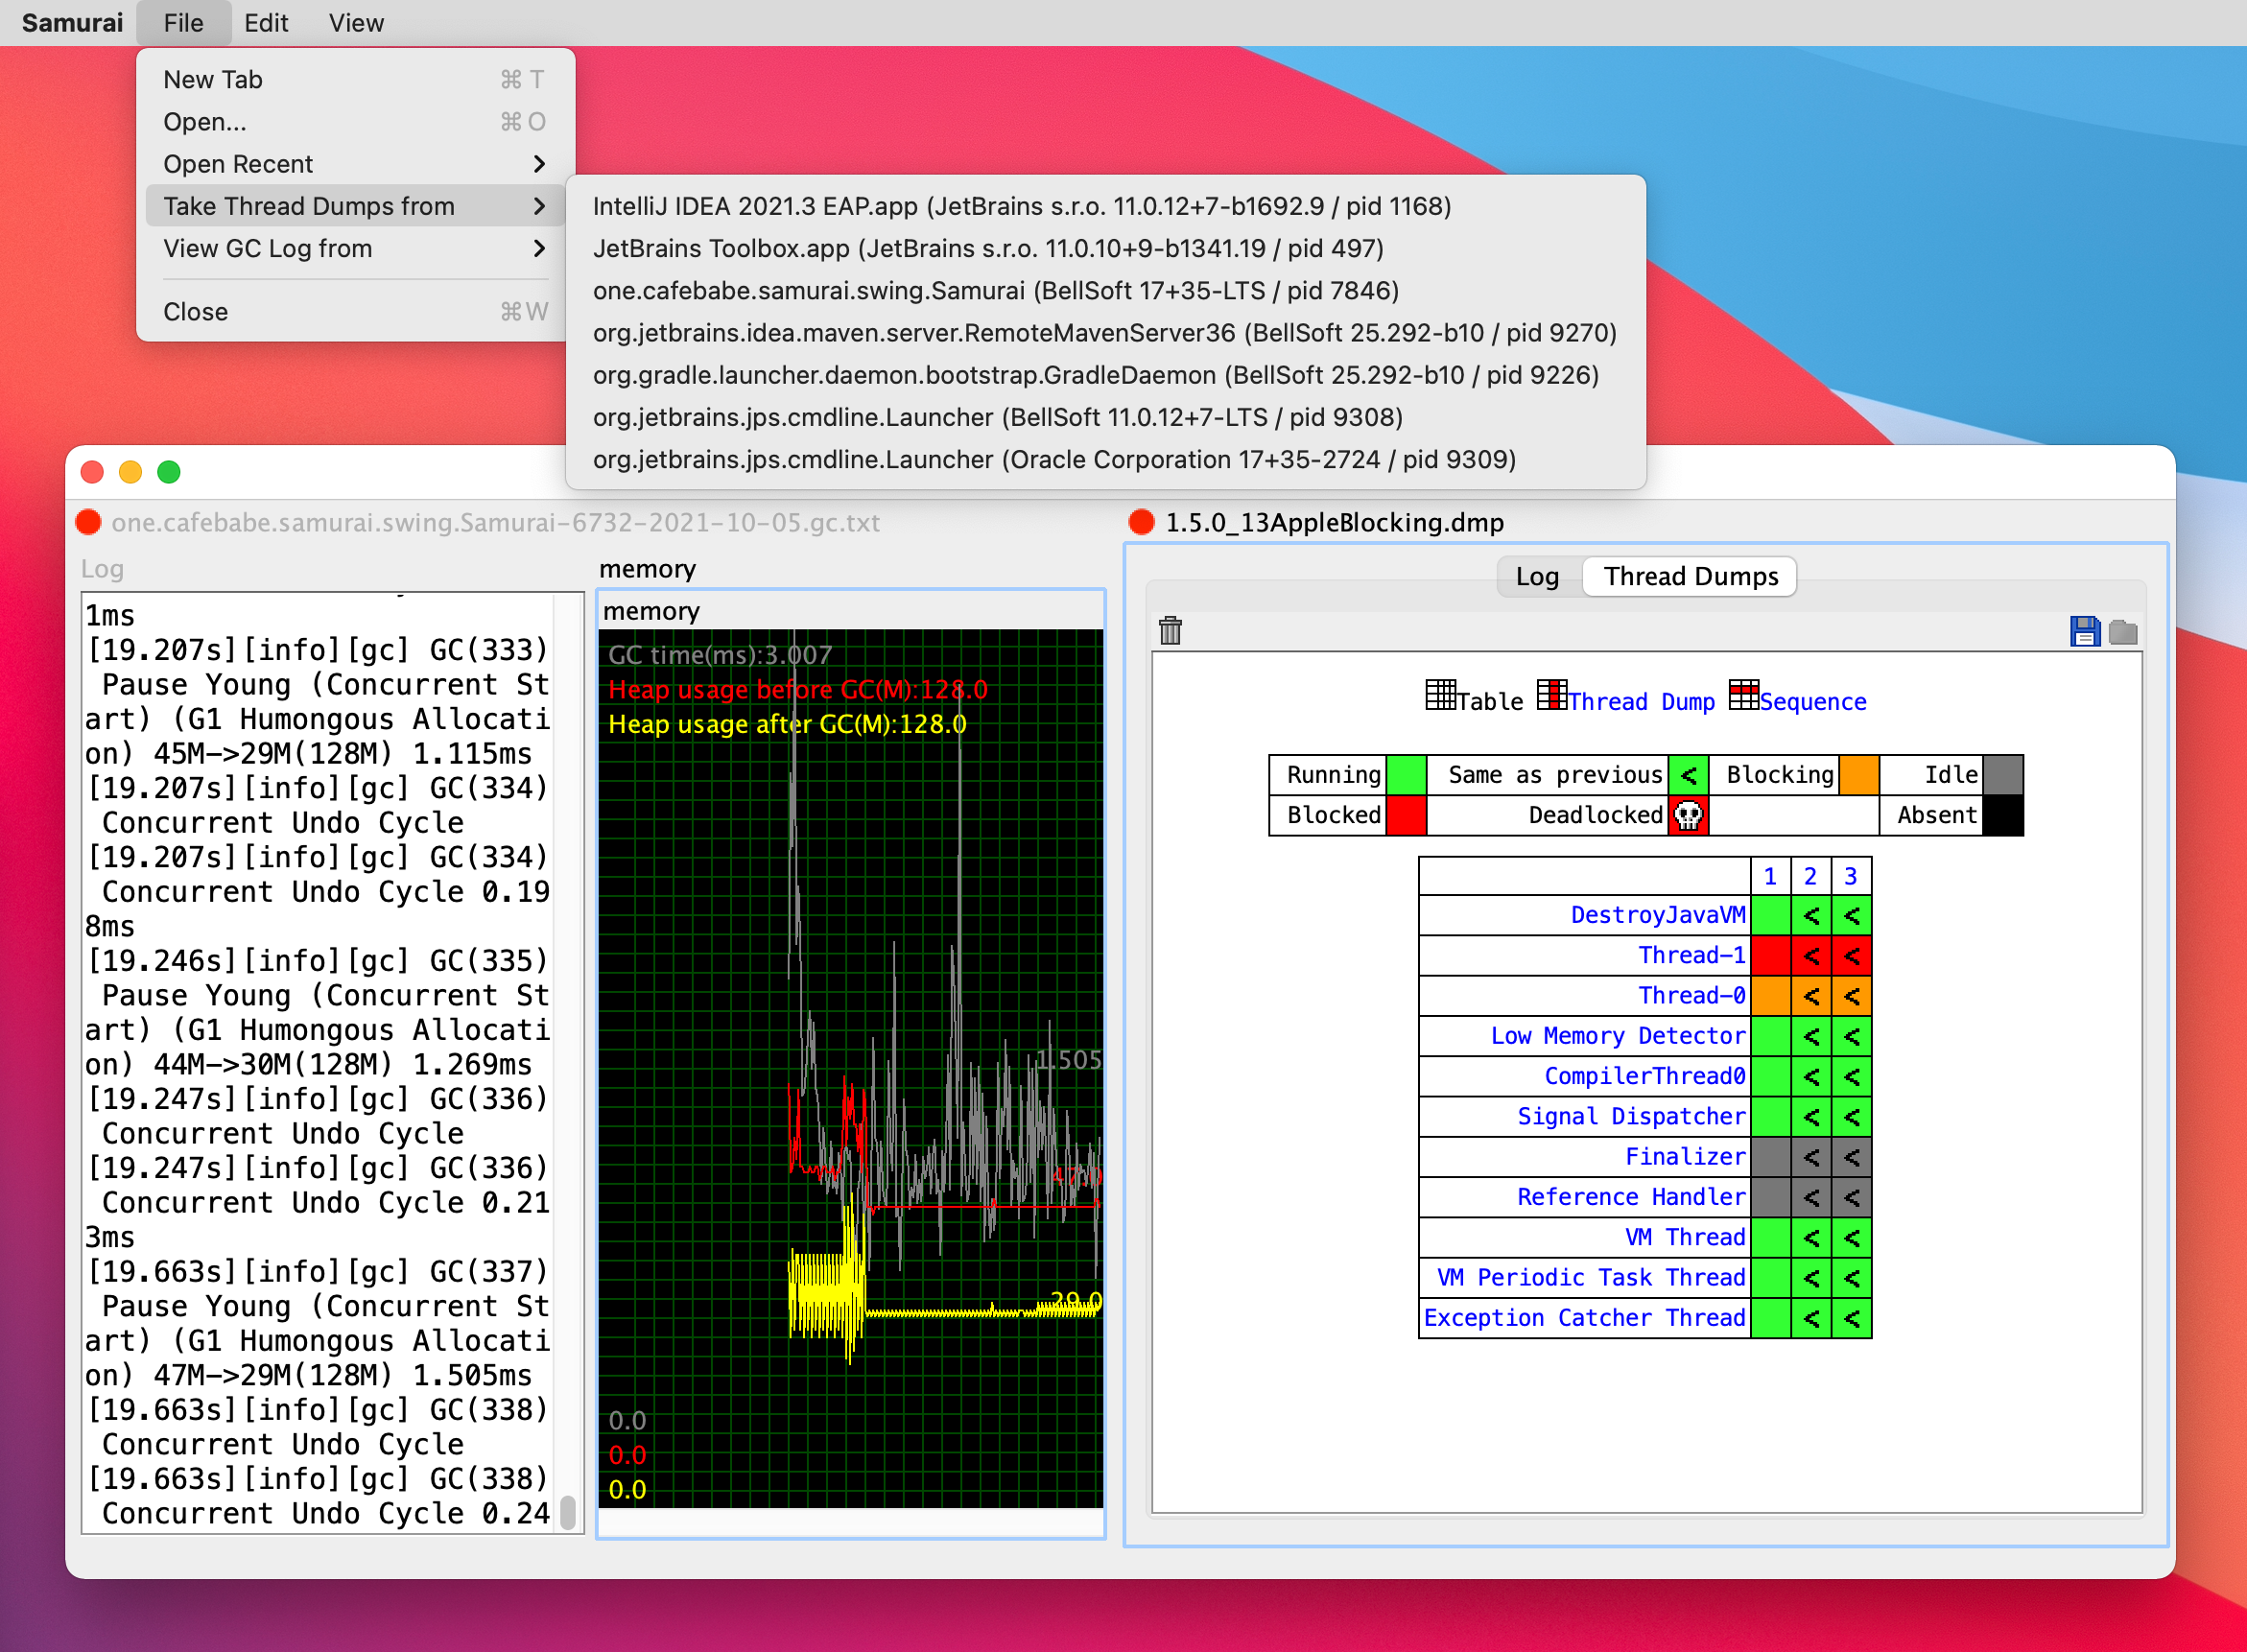Take thread dump from jps Launcher pid 9309
Viewport: 2247px width, 1652px height.
click(1105, 459)
